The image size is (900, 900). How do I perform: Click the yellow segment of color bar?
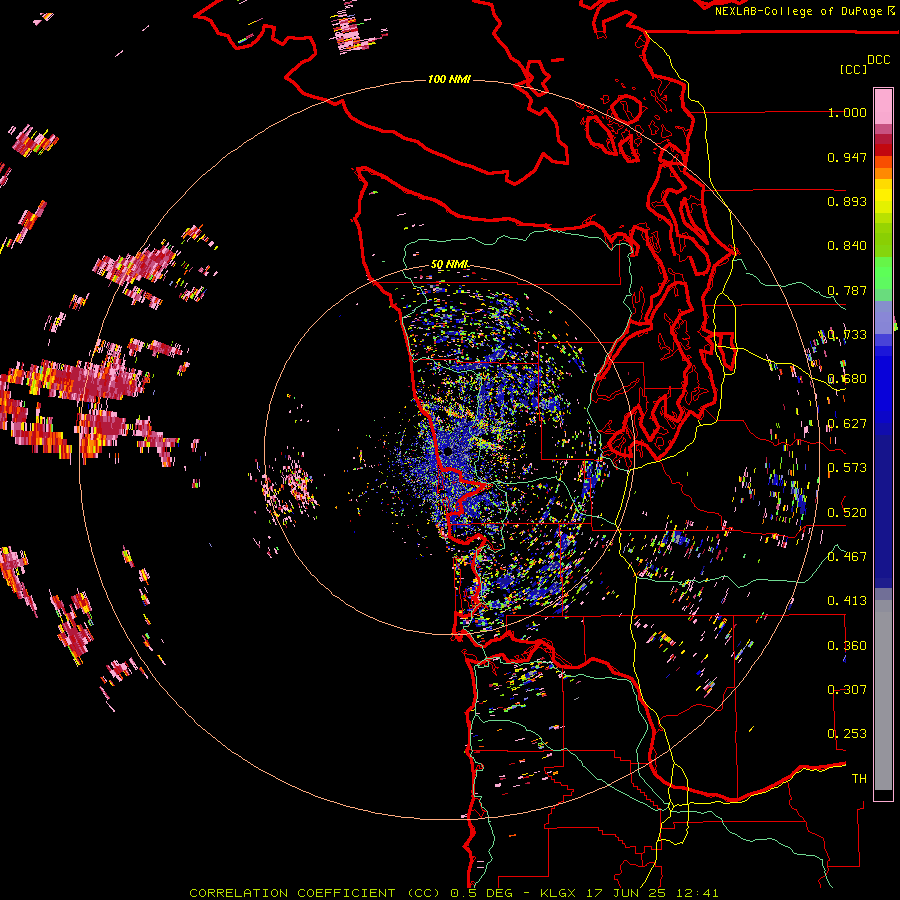click(x=883, y=196)
